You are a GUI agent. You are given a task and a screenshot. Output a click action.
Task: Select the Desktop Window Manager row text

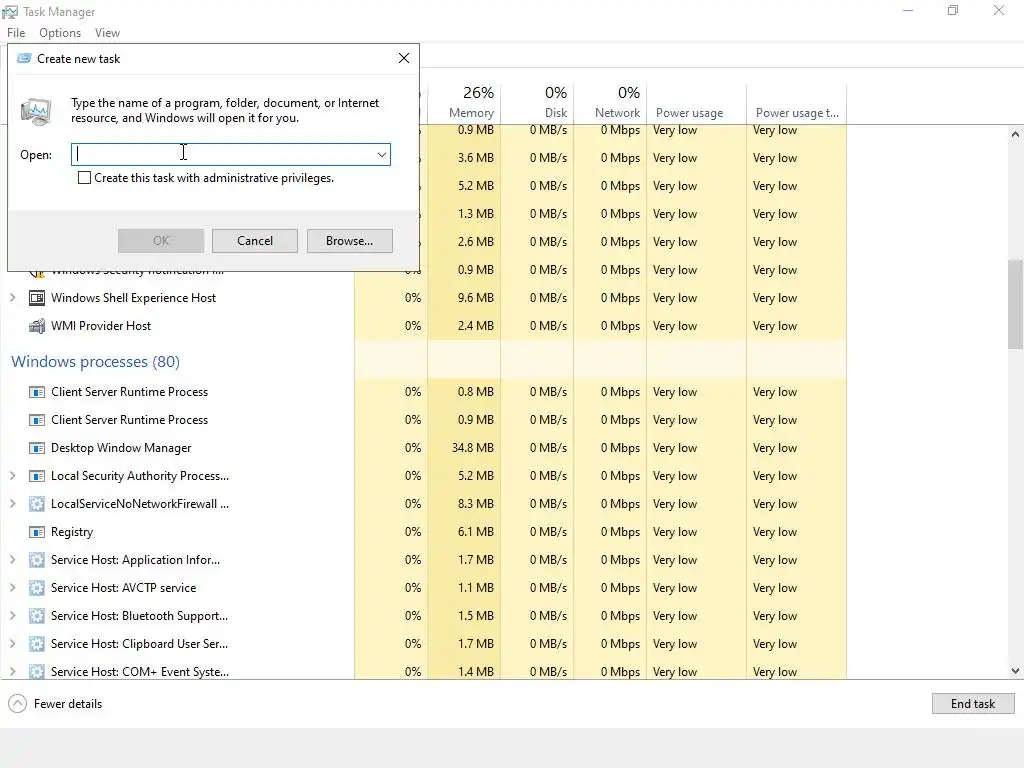click(121, 448)
